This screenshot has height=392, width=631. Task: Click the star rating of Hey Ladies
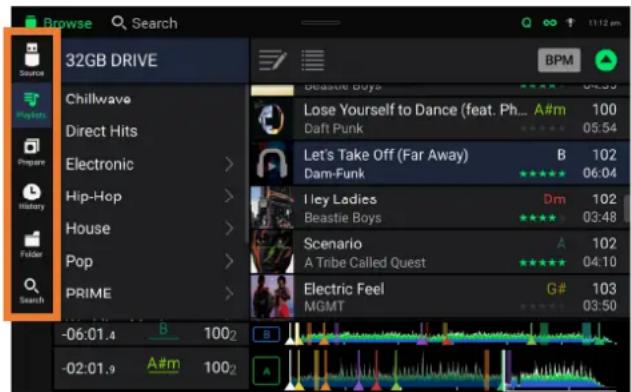[x=542, y=218]
